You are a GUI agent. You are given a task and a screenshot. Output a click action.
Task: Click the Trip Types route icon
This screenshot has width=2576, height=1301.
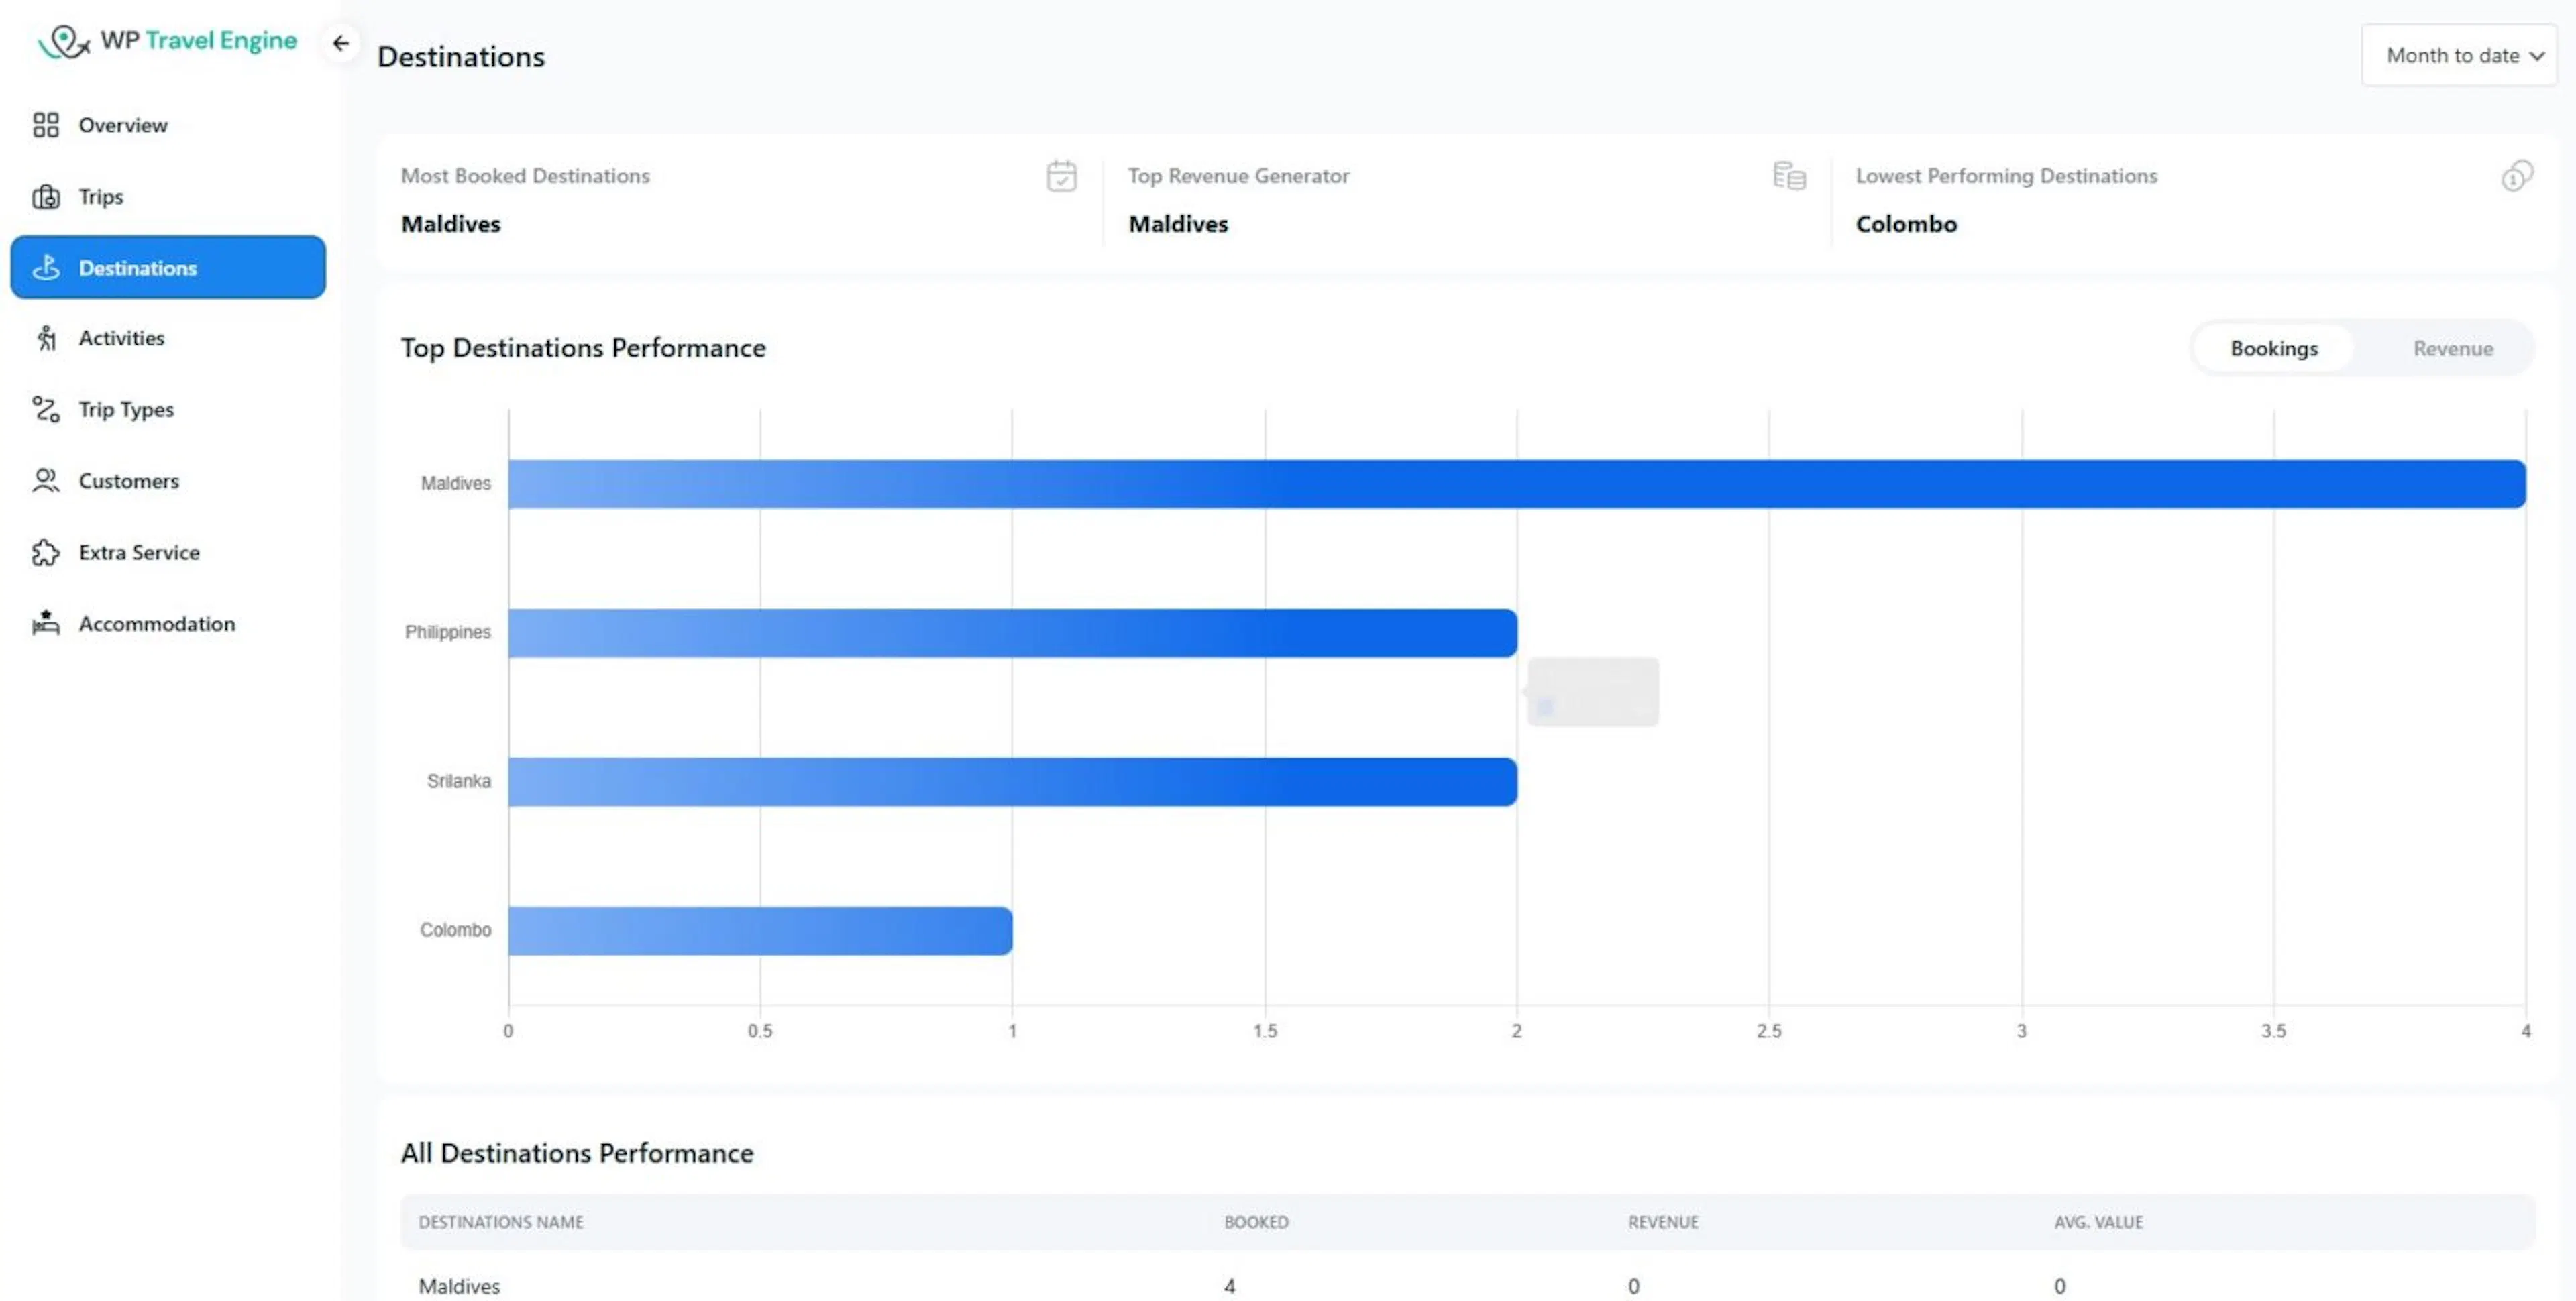click(46, 410)
